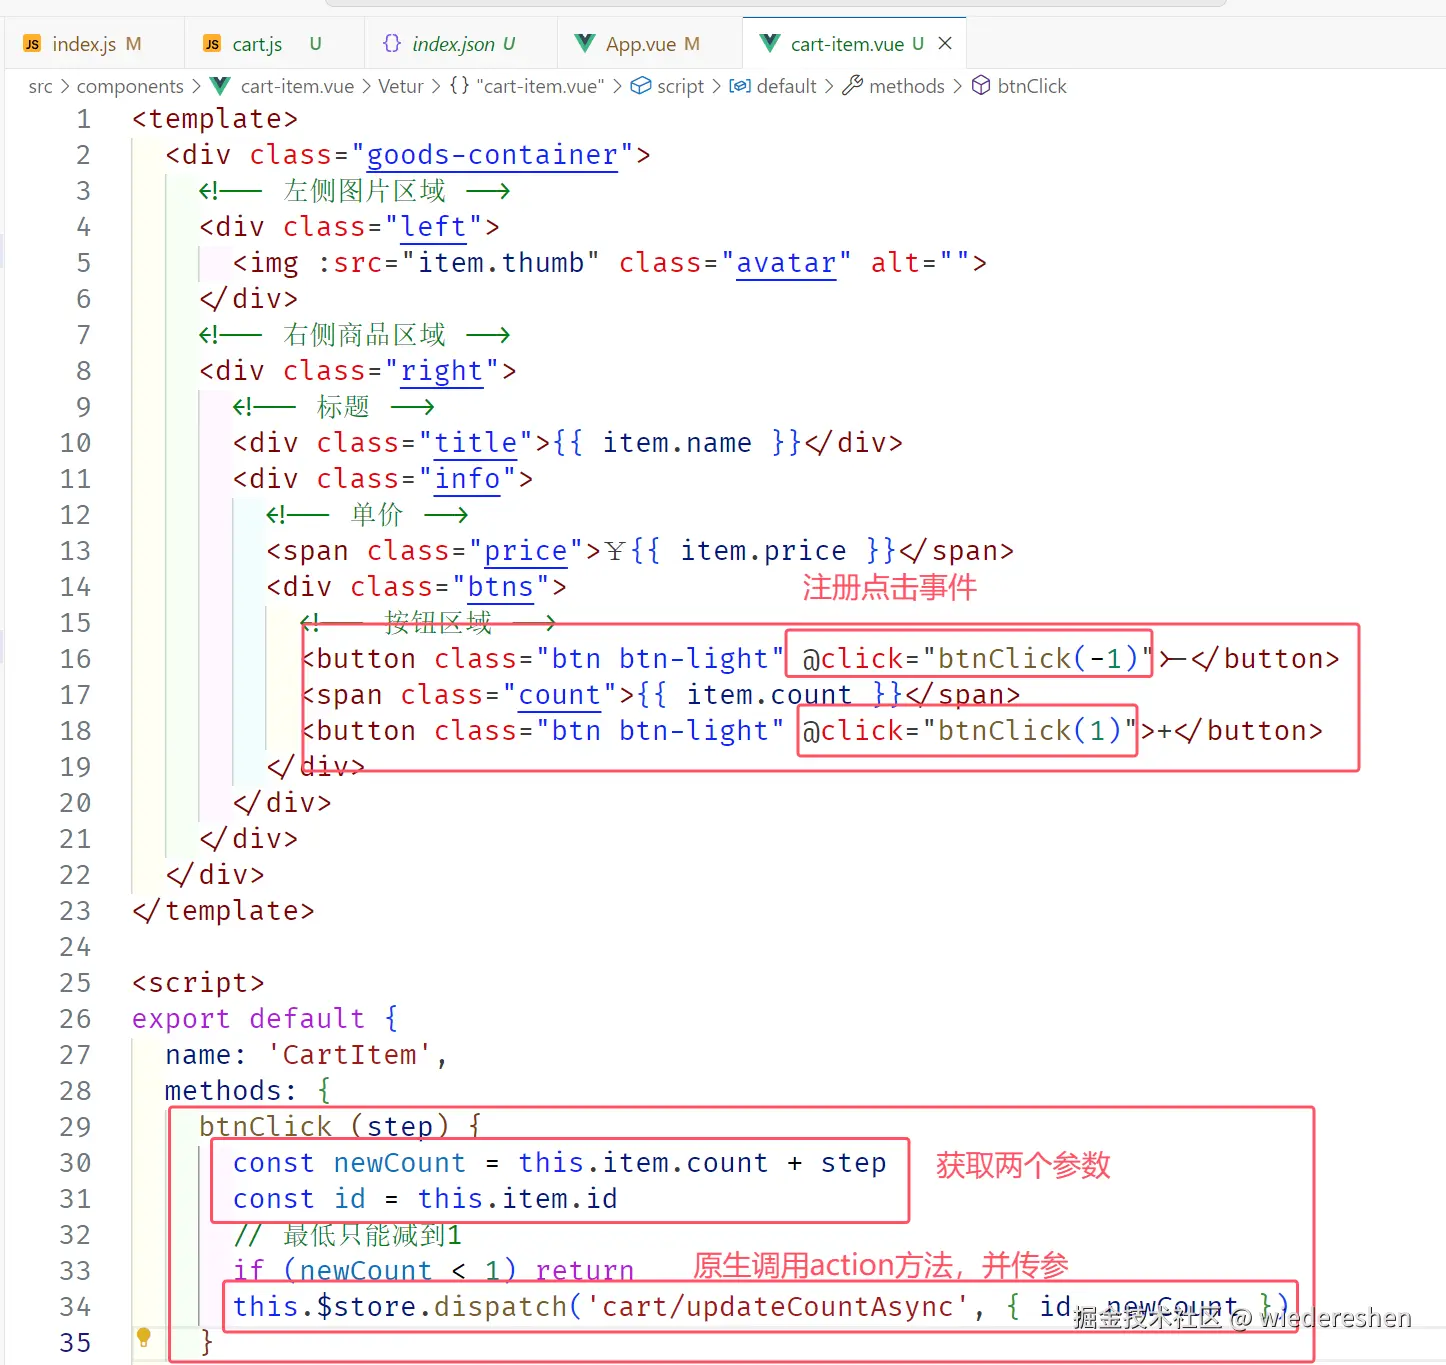Click item.price on line 13

[763, 551]
